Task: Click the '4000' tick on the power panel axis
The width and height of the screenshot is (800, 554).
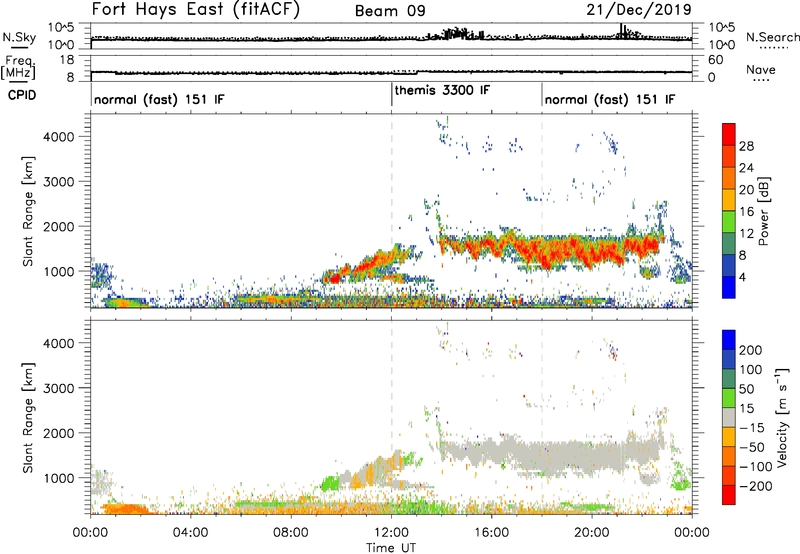Action: 58,137
